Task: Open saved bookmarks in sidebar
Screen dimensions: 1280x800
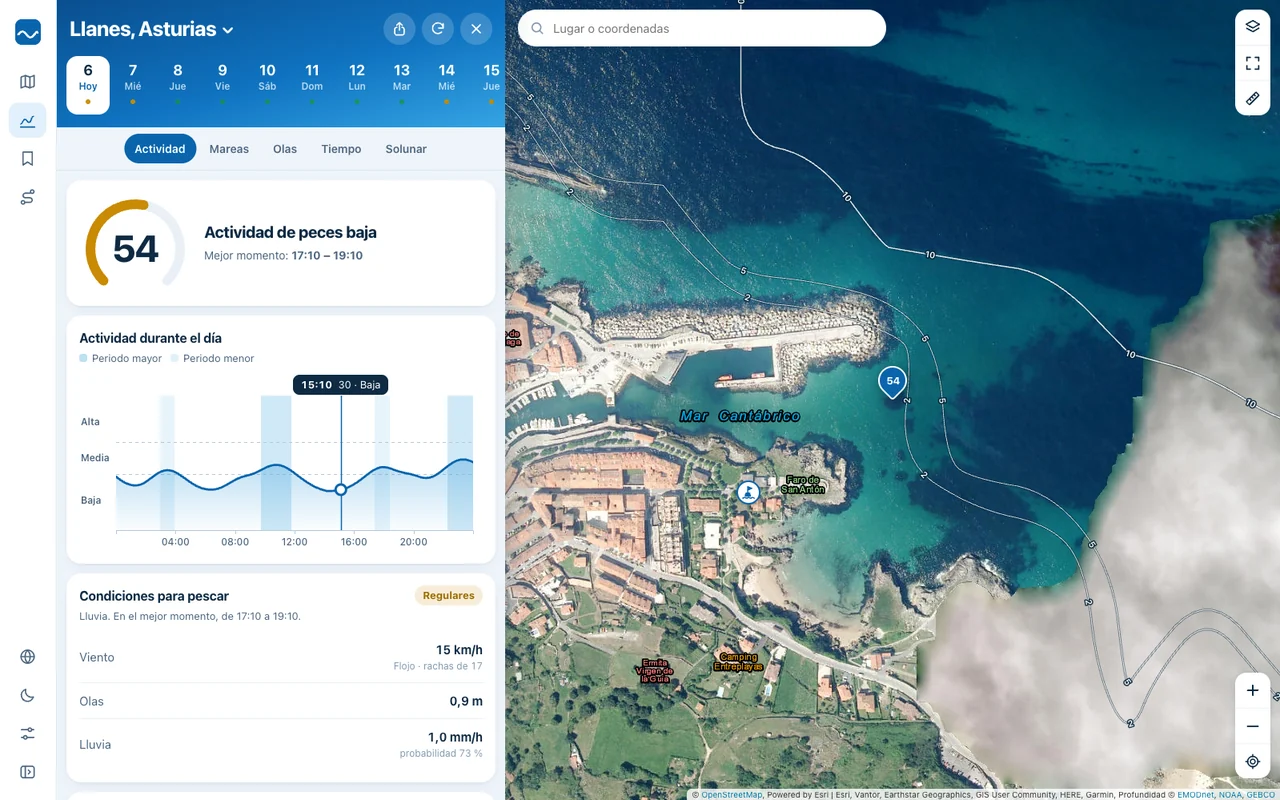Action: pos(28,158)
